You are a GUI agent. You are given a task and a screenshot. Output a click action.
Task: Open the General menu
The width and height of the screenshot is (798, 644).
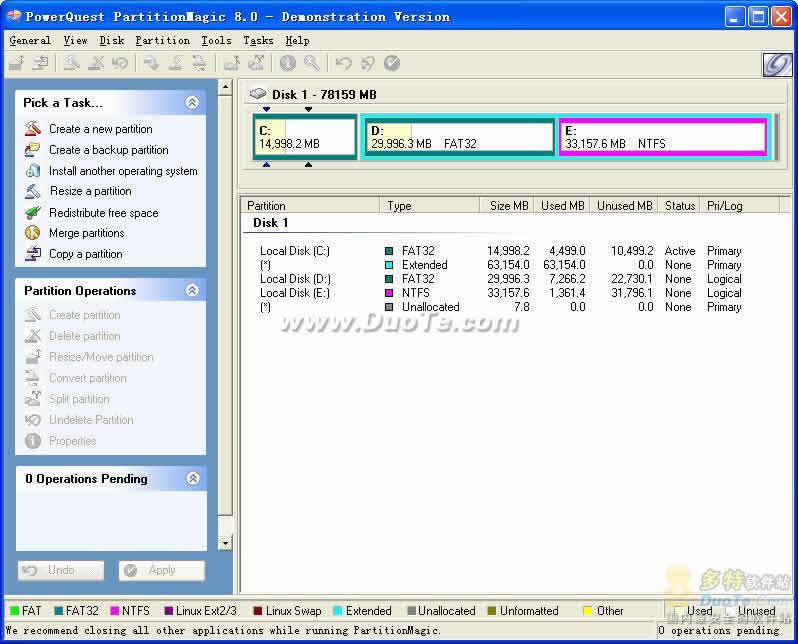pos(30,41)
